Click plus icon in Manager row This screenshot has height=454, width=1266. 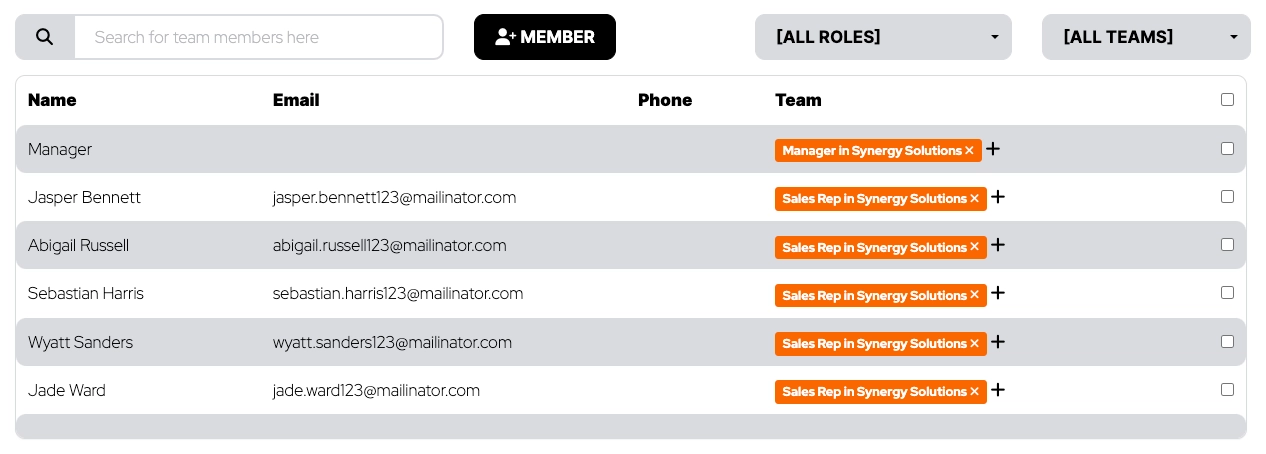(x=993, y=149)
